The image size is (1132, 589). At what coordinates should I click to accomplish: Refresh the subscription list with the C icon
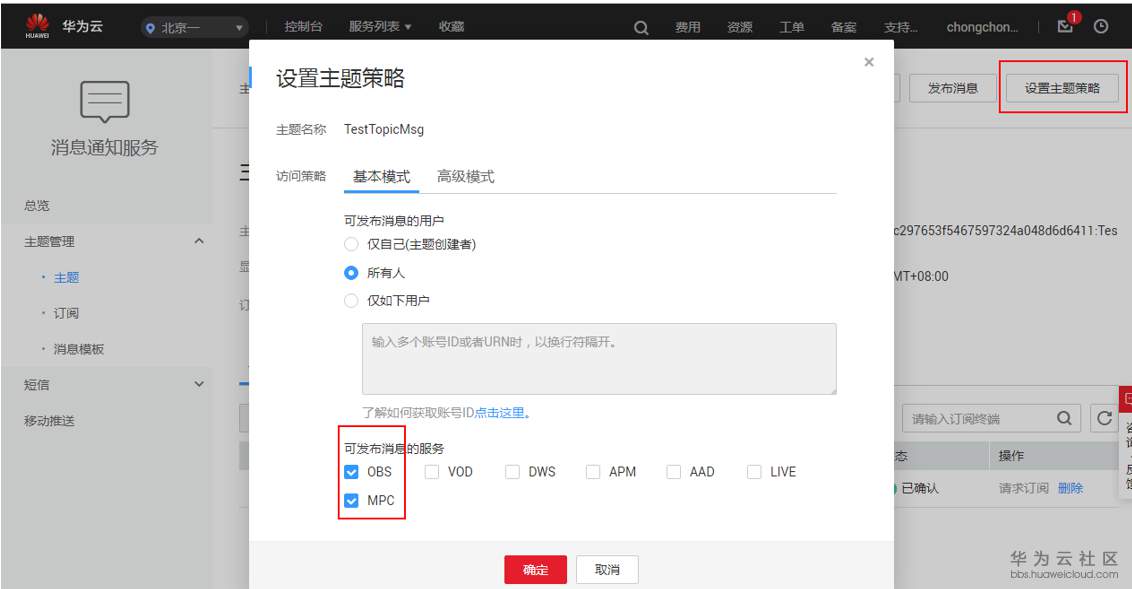(1105, 418)
